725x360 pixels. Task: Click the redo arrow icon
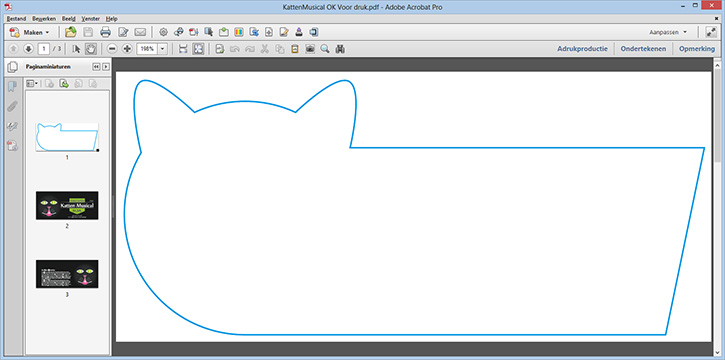(x=250, y=49)
